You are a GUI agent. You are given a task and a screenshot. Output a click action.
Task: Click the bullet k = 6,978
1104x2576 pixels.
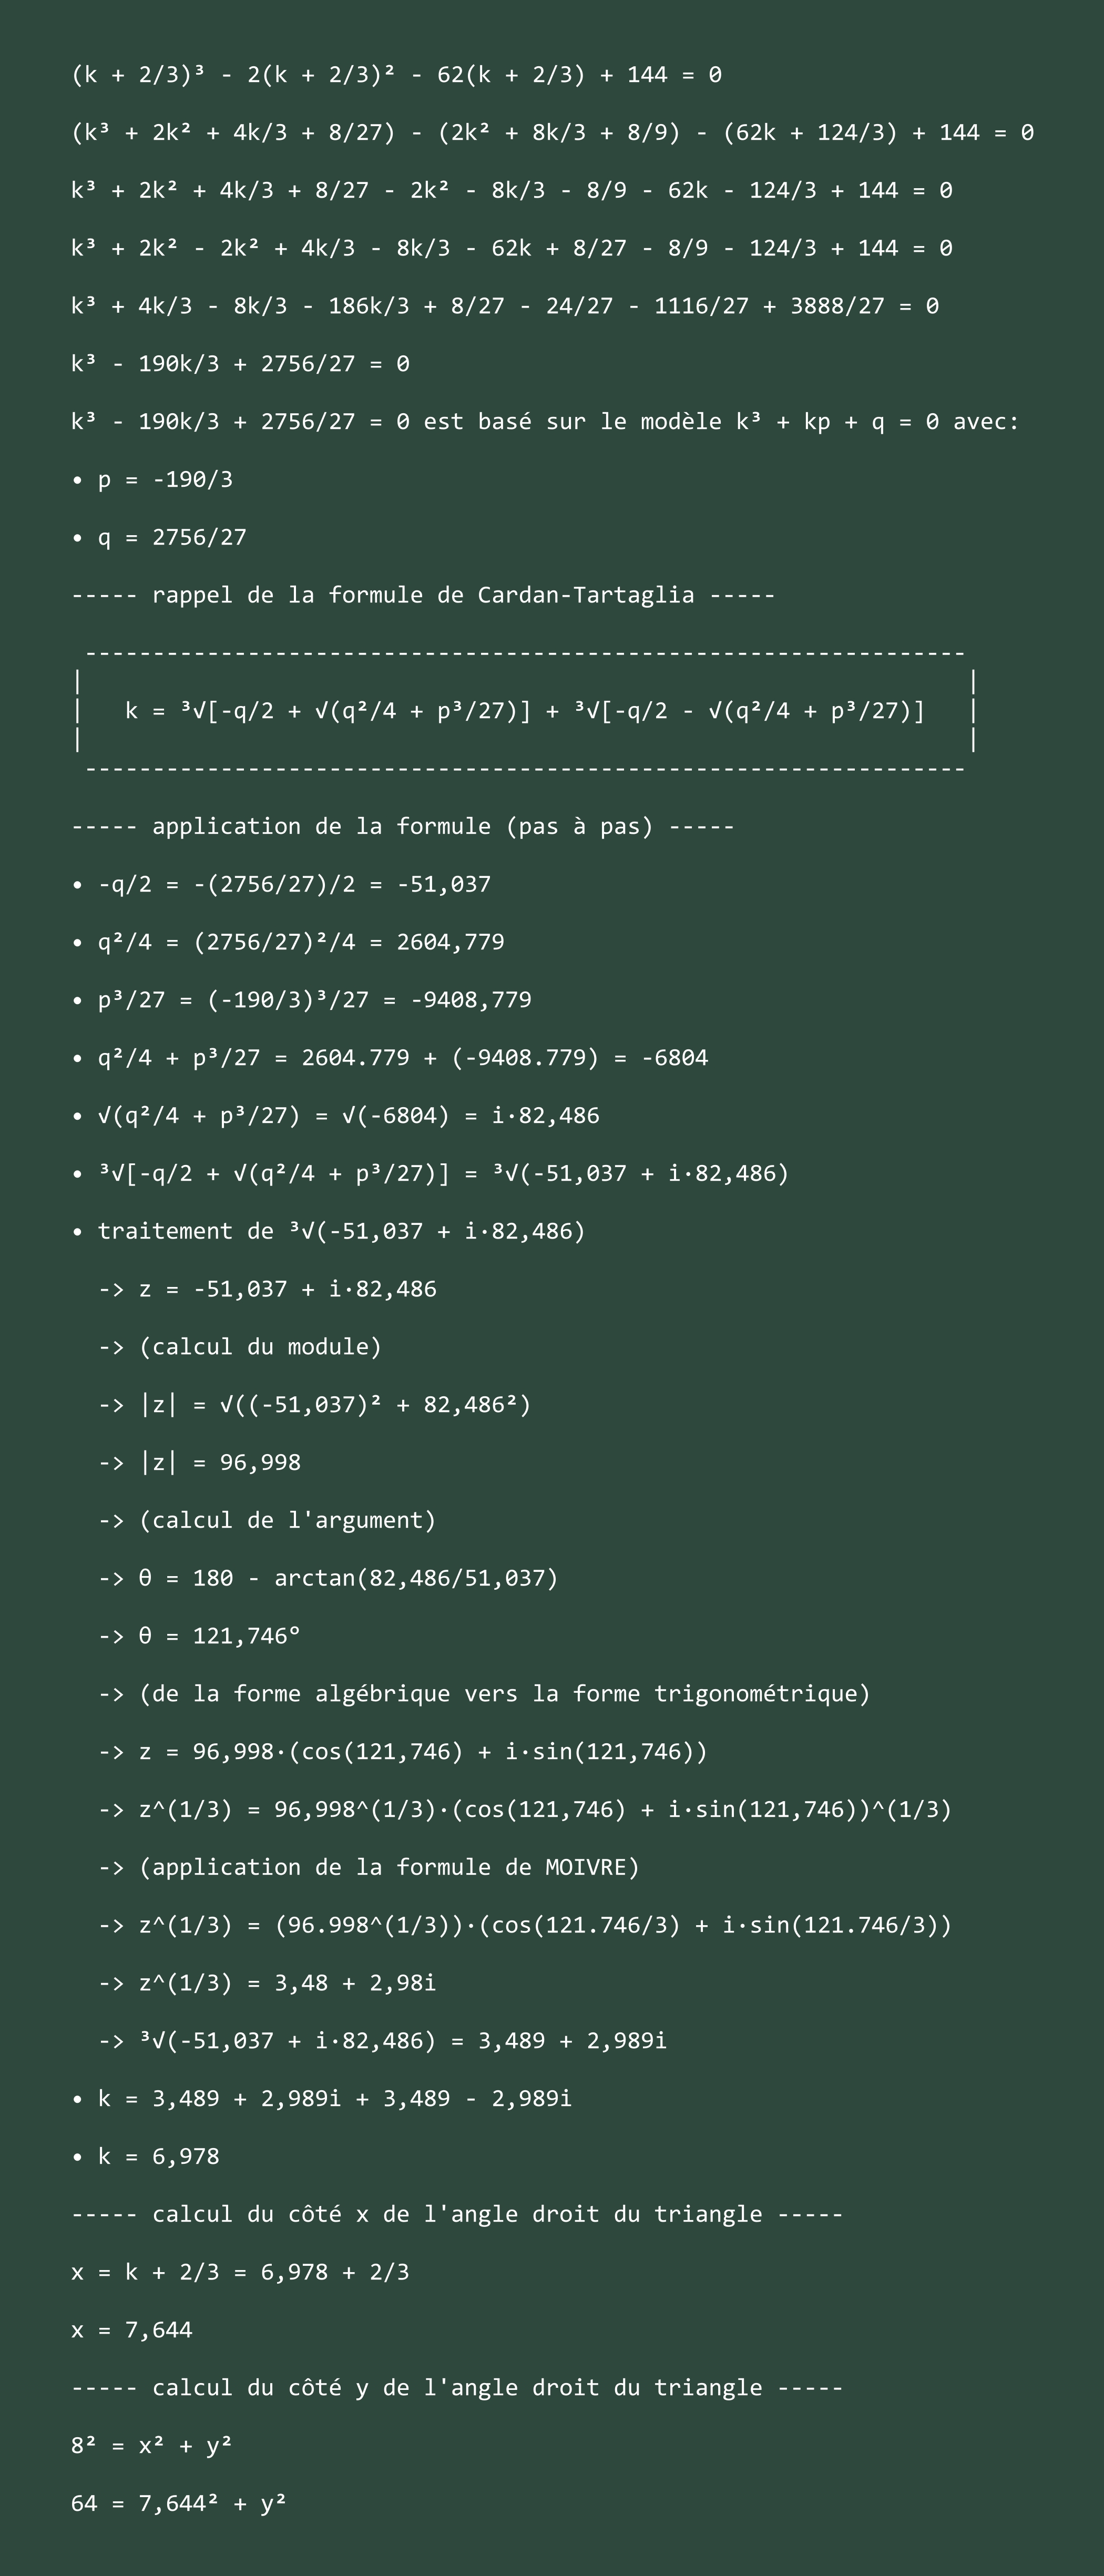pos(145,2156)
